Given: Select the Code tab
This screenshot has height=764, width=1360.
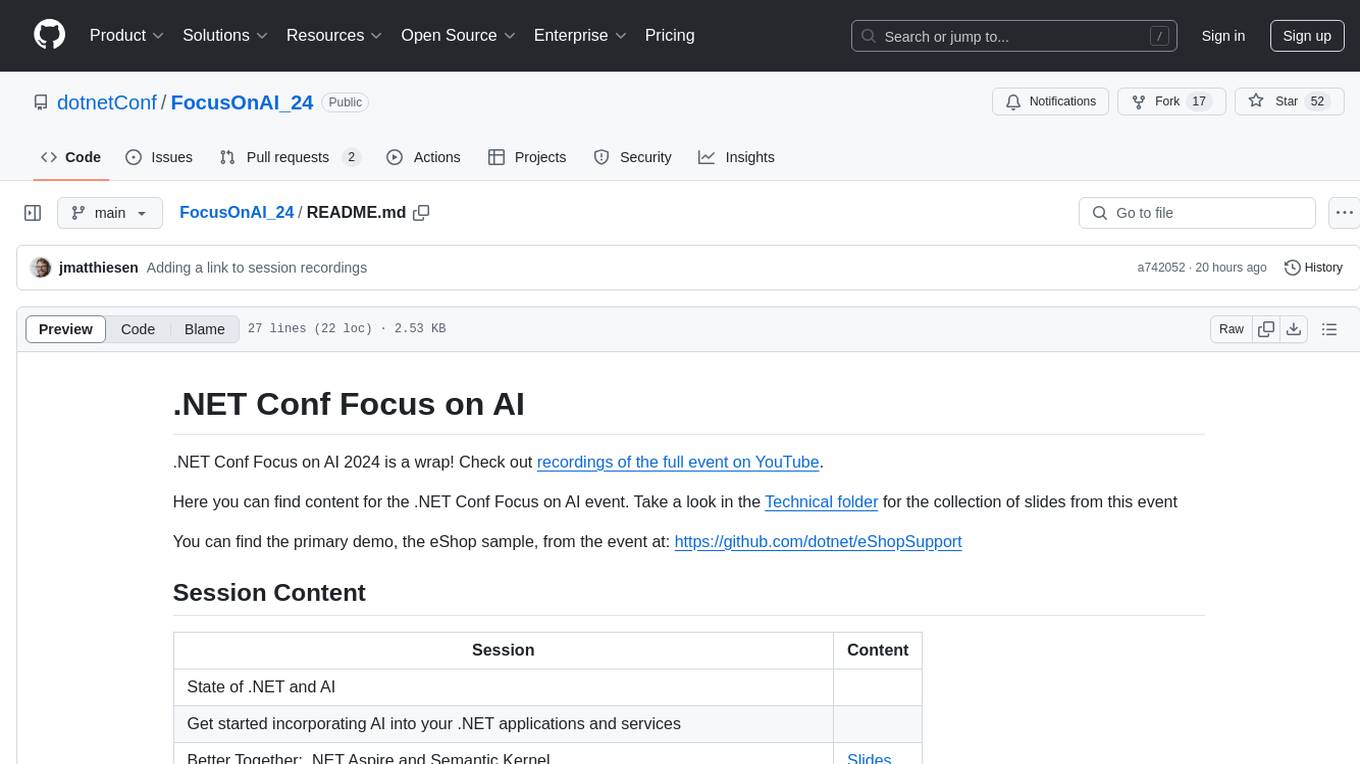Looking at the screenshot, I should click(71, 157).
